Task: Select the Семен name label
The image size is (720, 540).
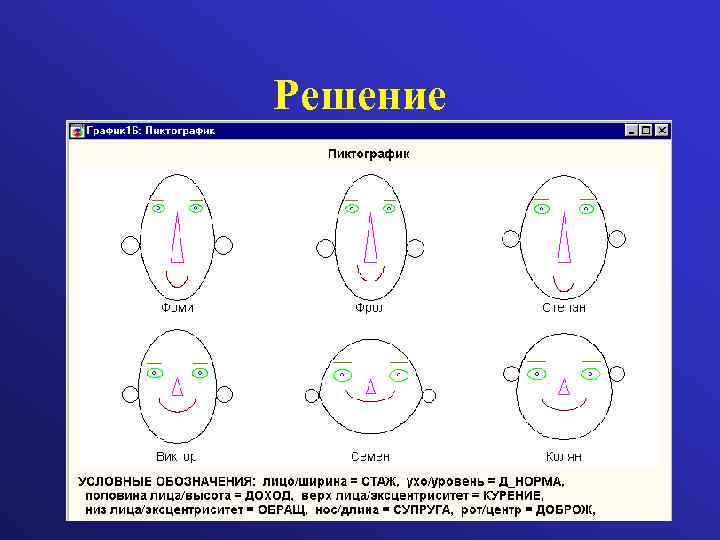Action: (371, 457)
